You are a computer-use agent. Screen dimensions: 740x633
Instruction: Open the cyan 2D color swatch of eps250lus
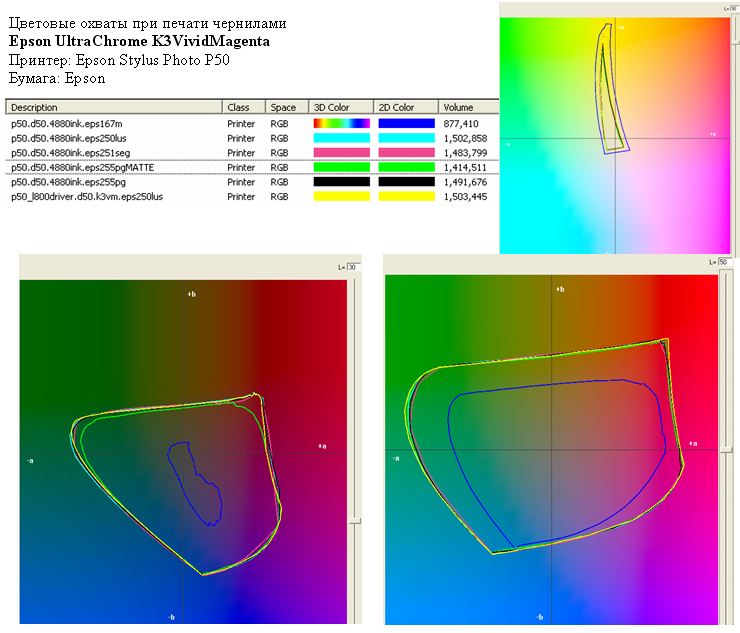click(406, 138)
